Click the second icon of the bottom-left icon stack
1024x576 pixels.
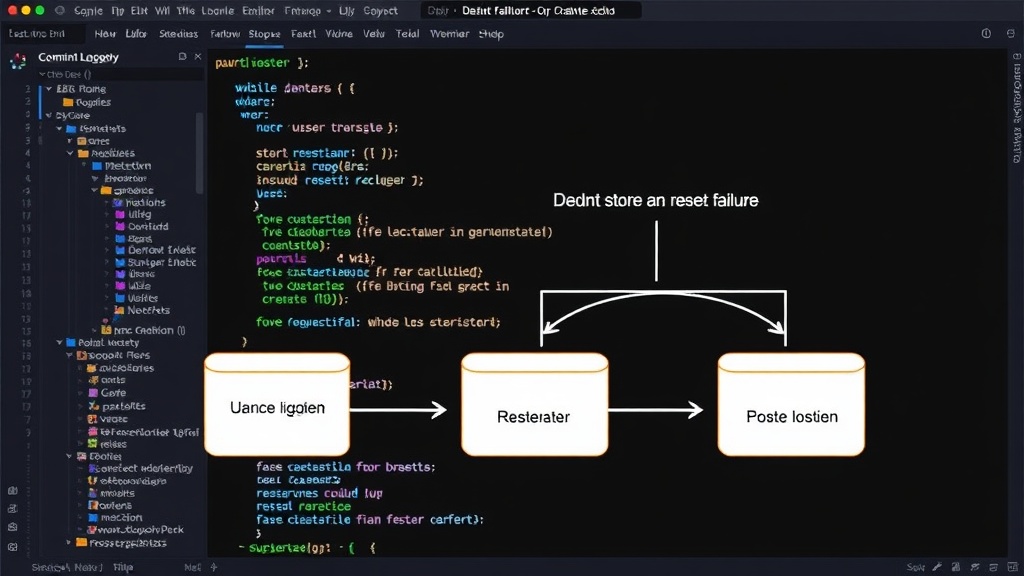12,509
